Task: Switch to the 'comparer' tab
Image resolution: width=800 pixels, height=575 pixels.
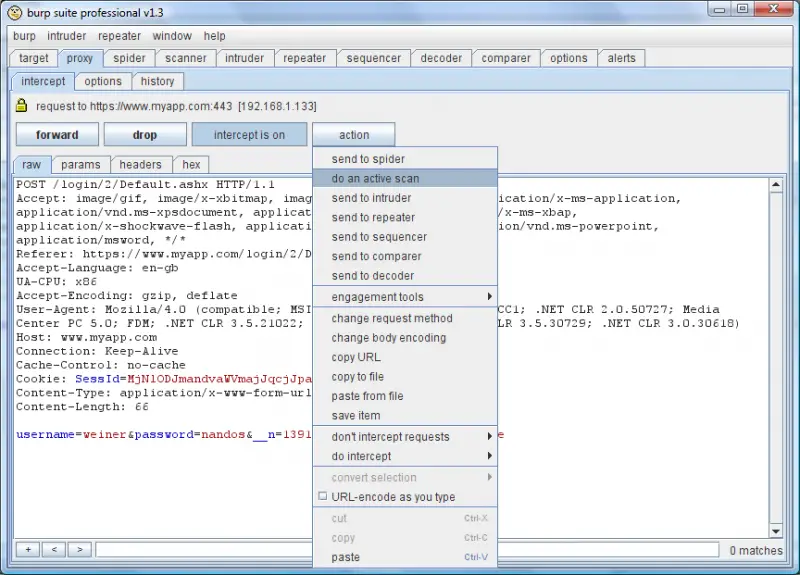Action: point(506,58)
